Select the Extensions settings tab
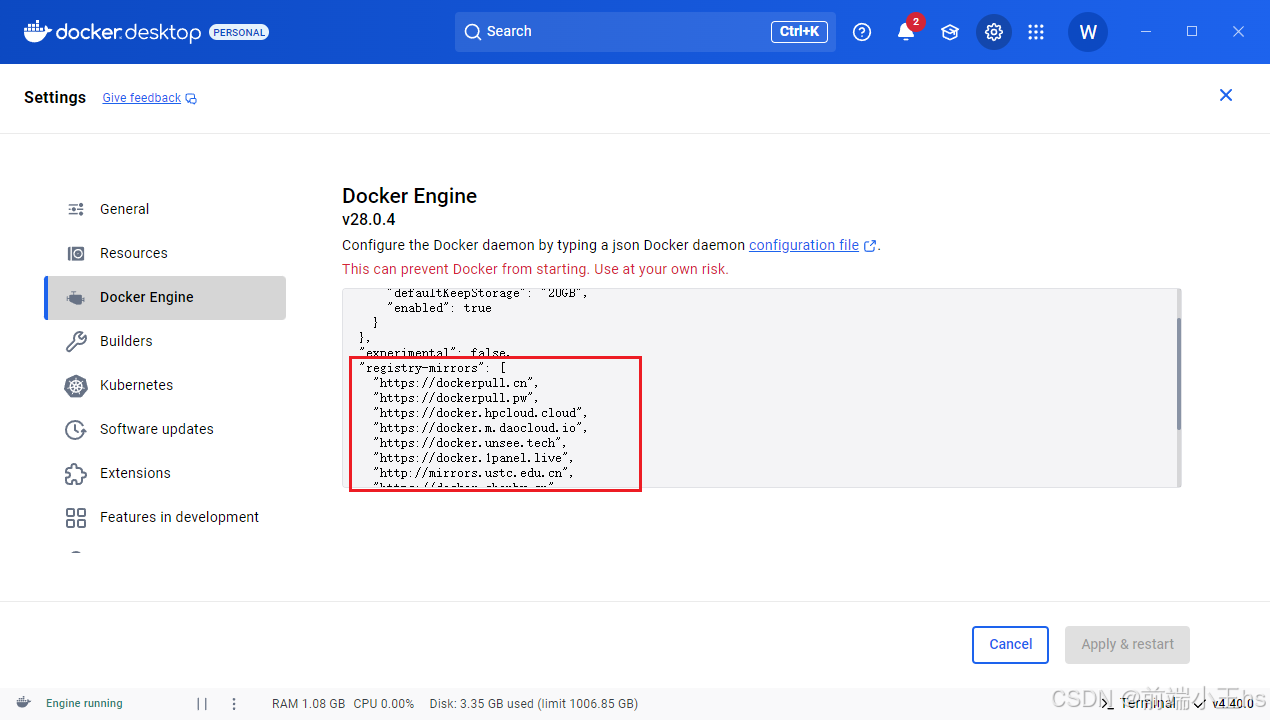The image size is (1270, 720). pyautogui.click(x=165, y=473)
